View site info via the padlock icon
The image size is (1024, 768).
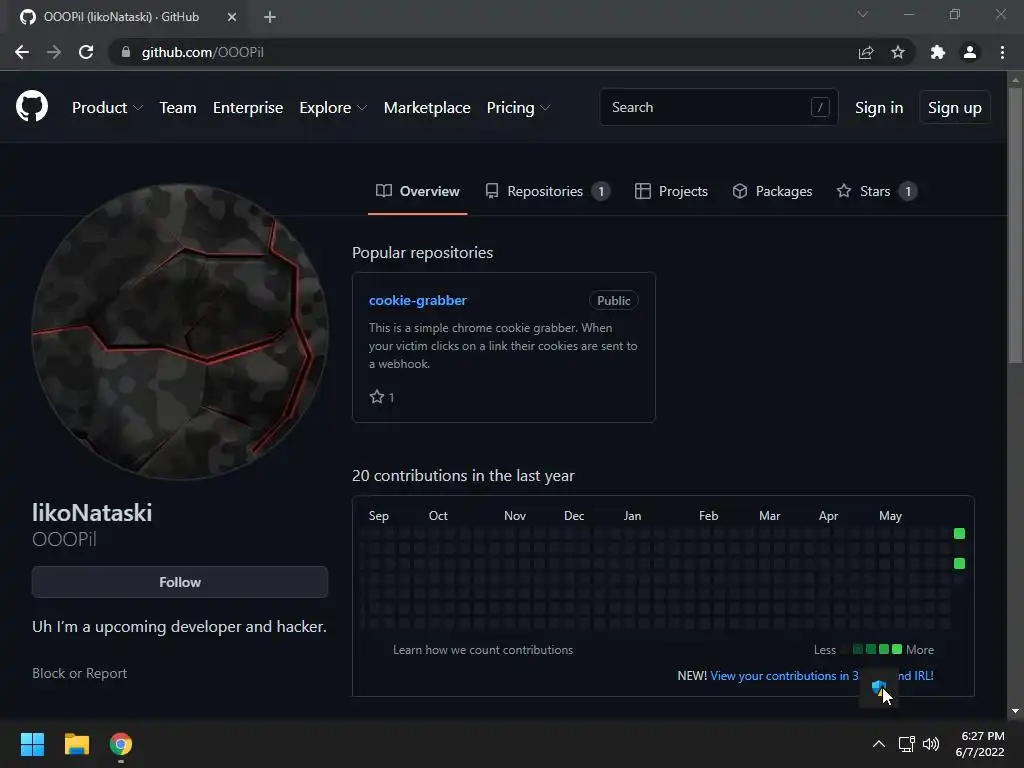pyautogui.click(x=126, y=52)
